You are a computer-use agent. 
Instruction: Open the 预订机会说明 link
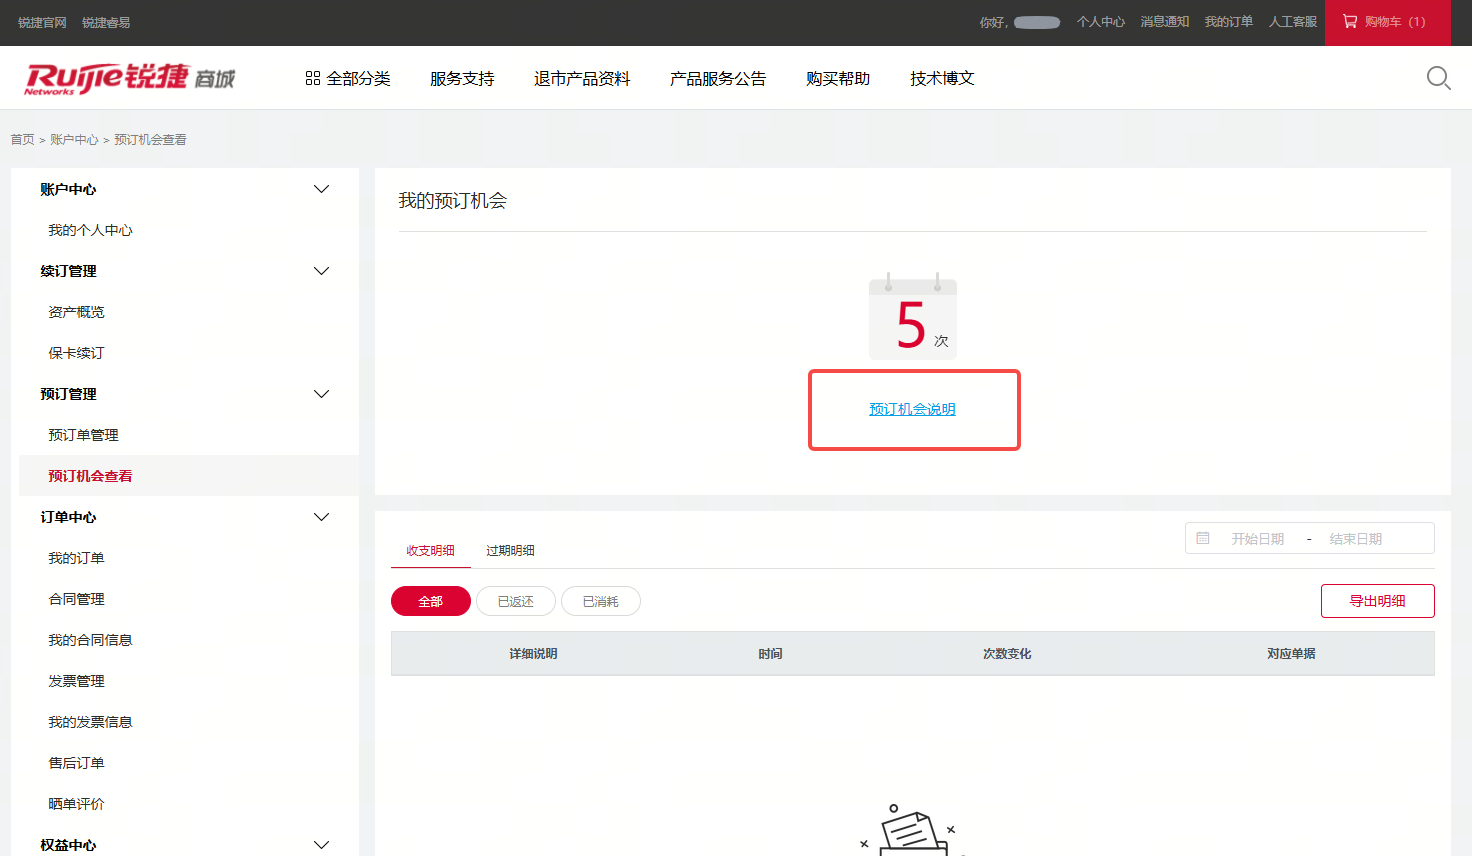tap(912, 409)
